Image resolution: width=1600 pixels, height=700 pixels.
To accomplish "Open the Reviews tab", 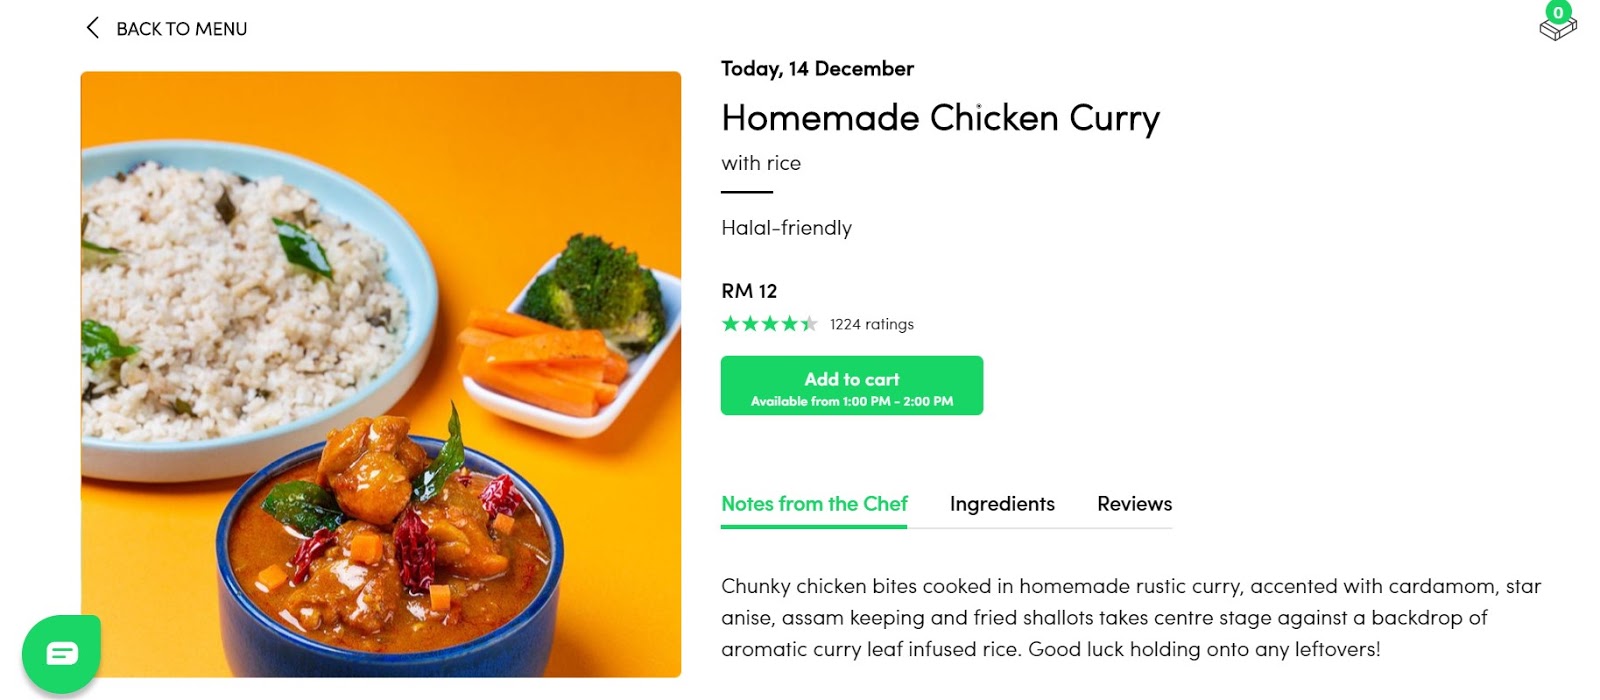I will pyautogui.click(x=1134, y=504).
